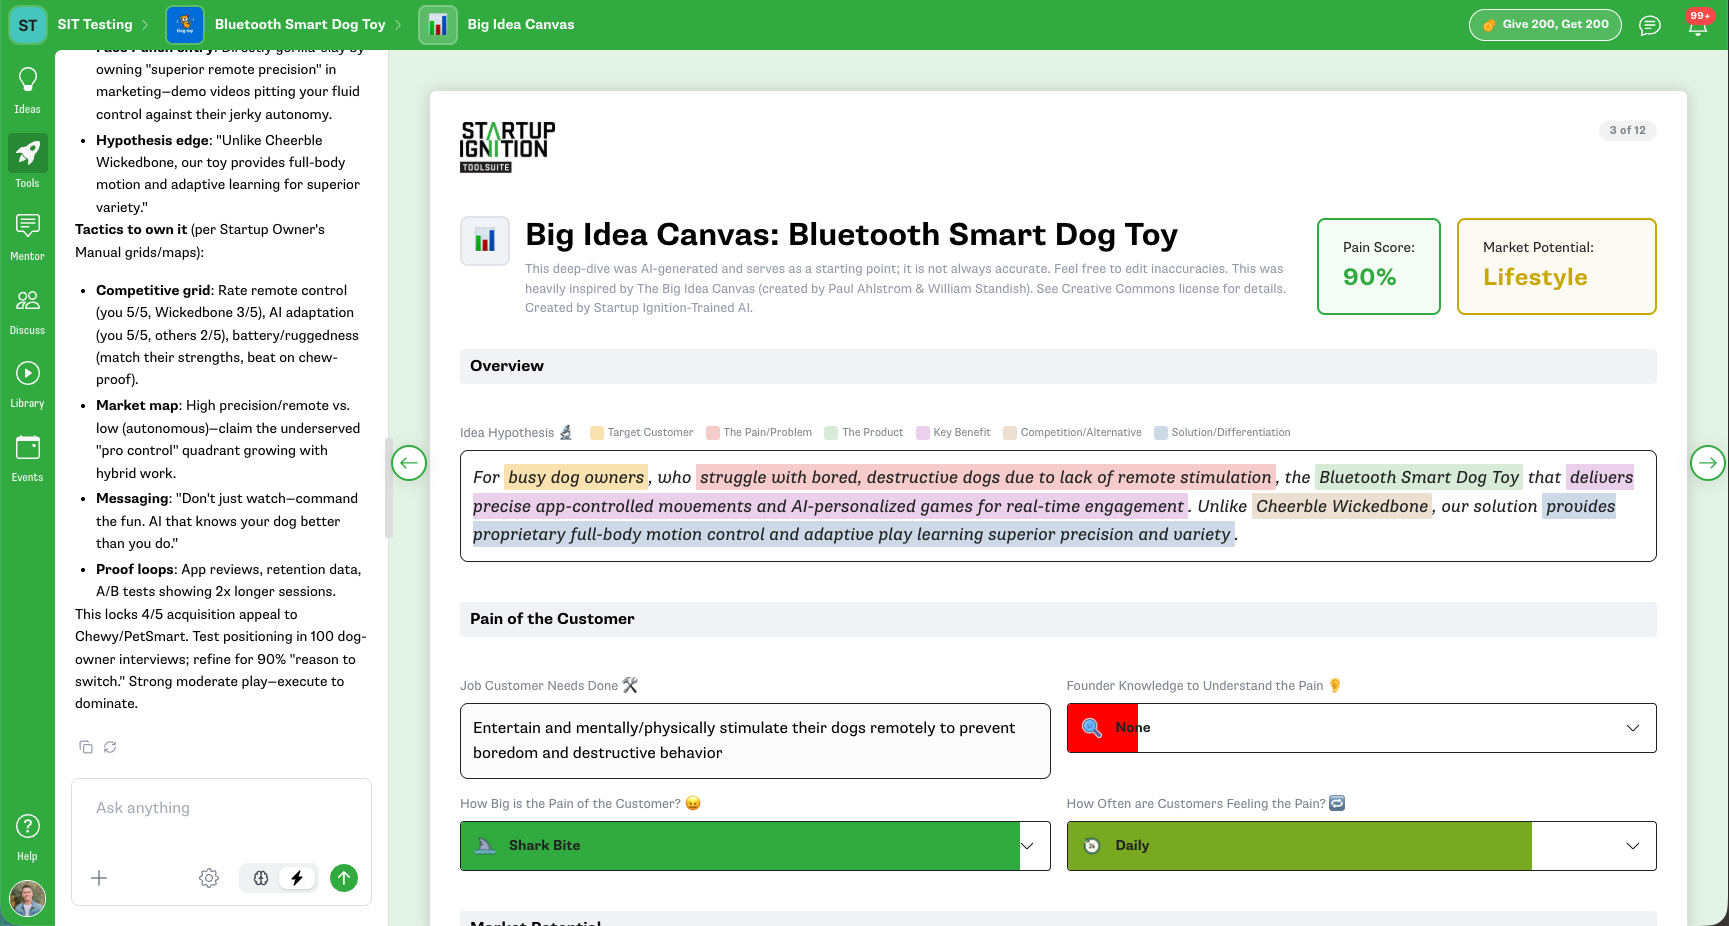
Task: Click the Competition/Alternative legend swatch
Action: pyautogui.click(x=1010, y=433)
